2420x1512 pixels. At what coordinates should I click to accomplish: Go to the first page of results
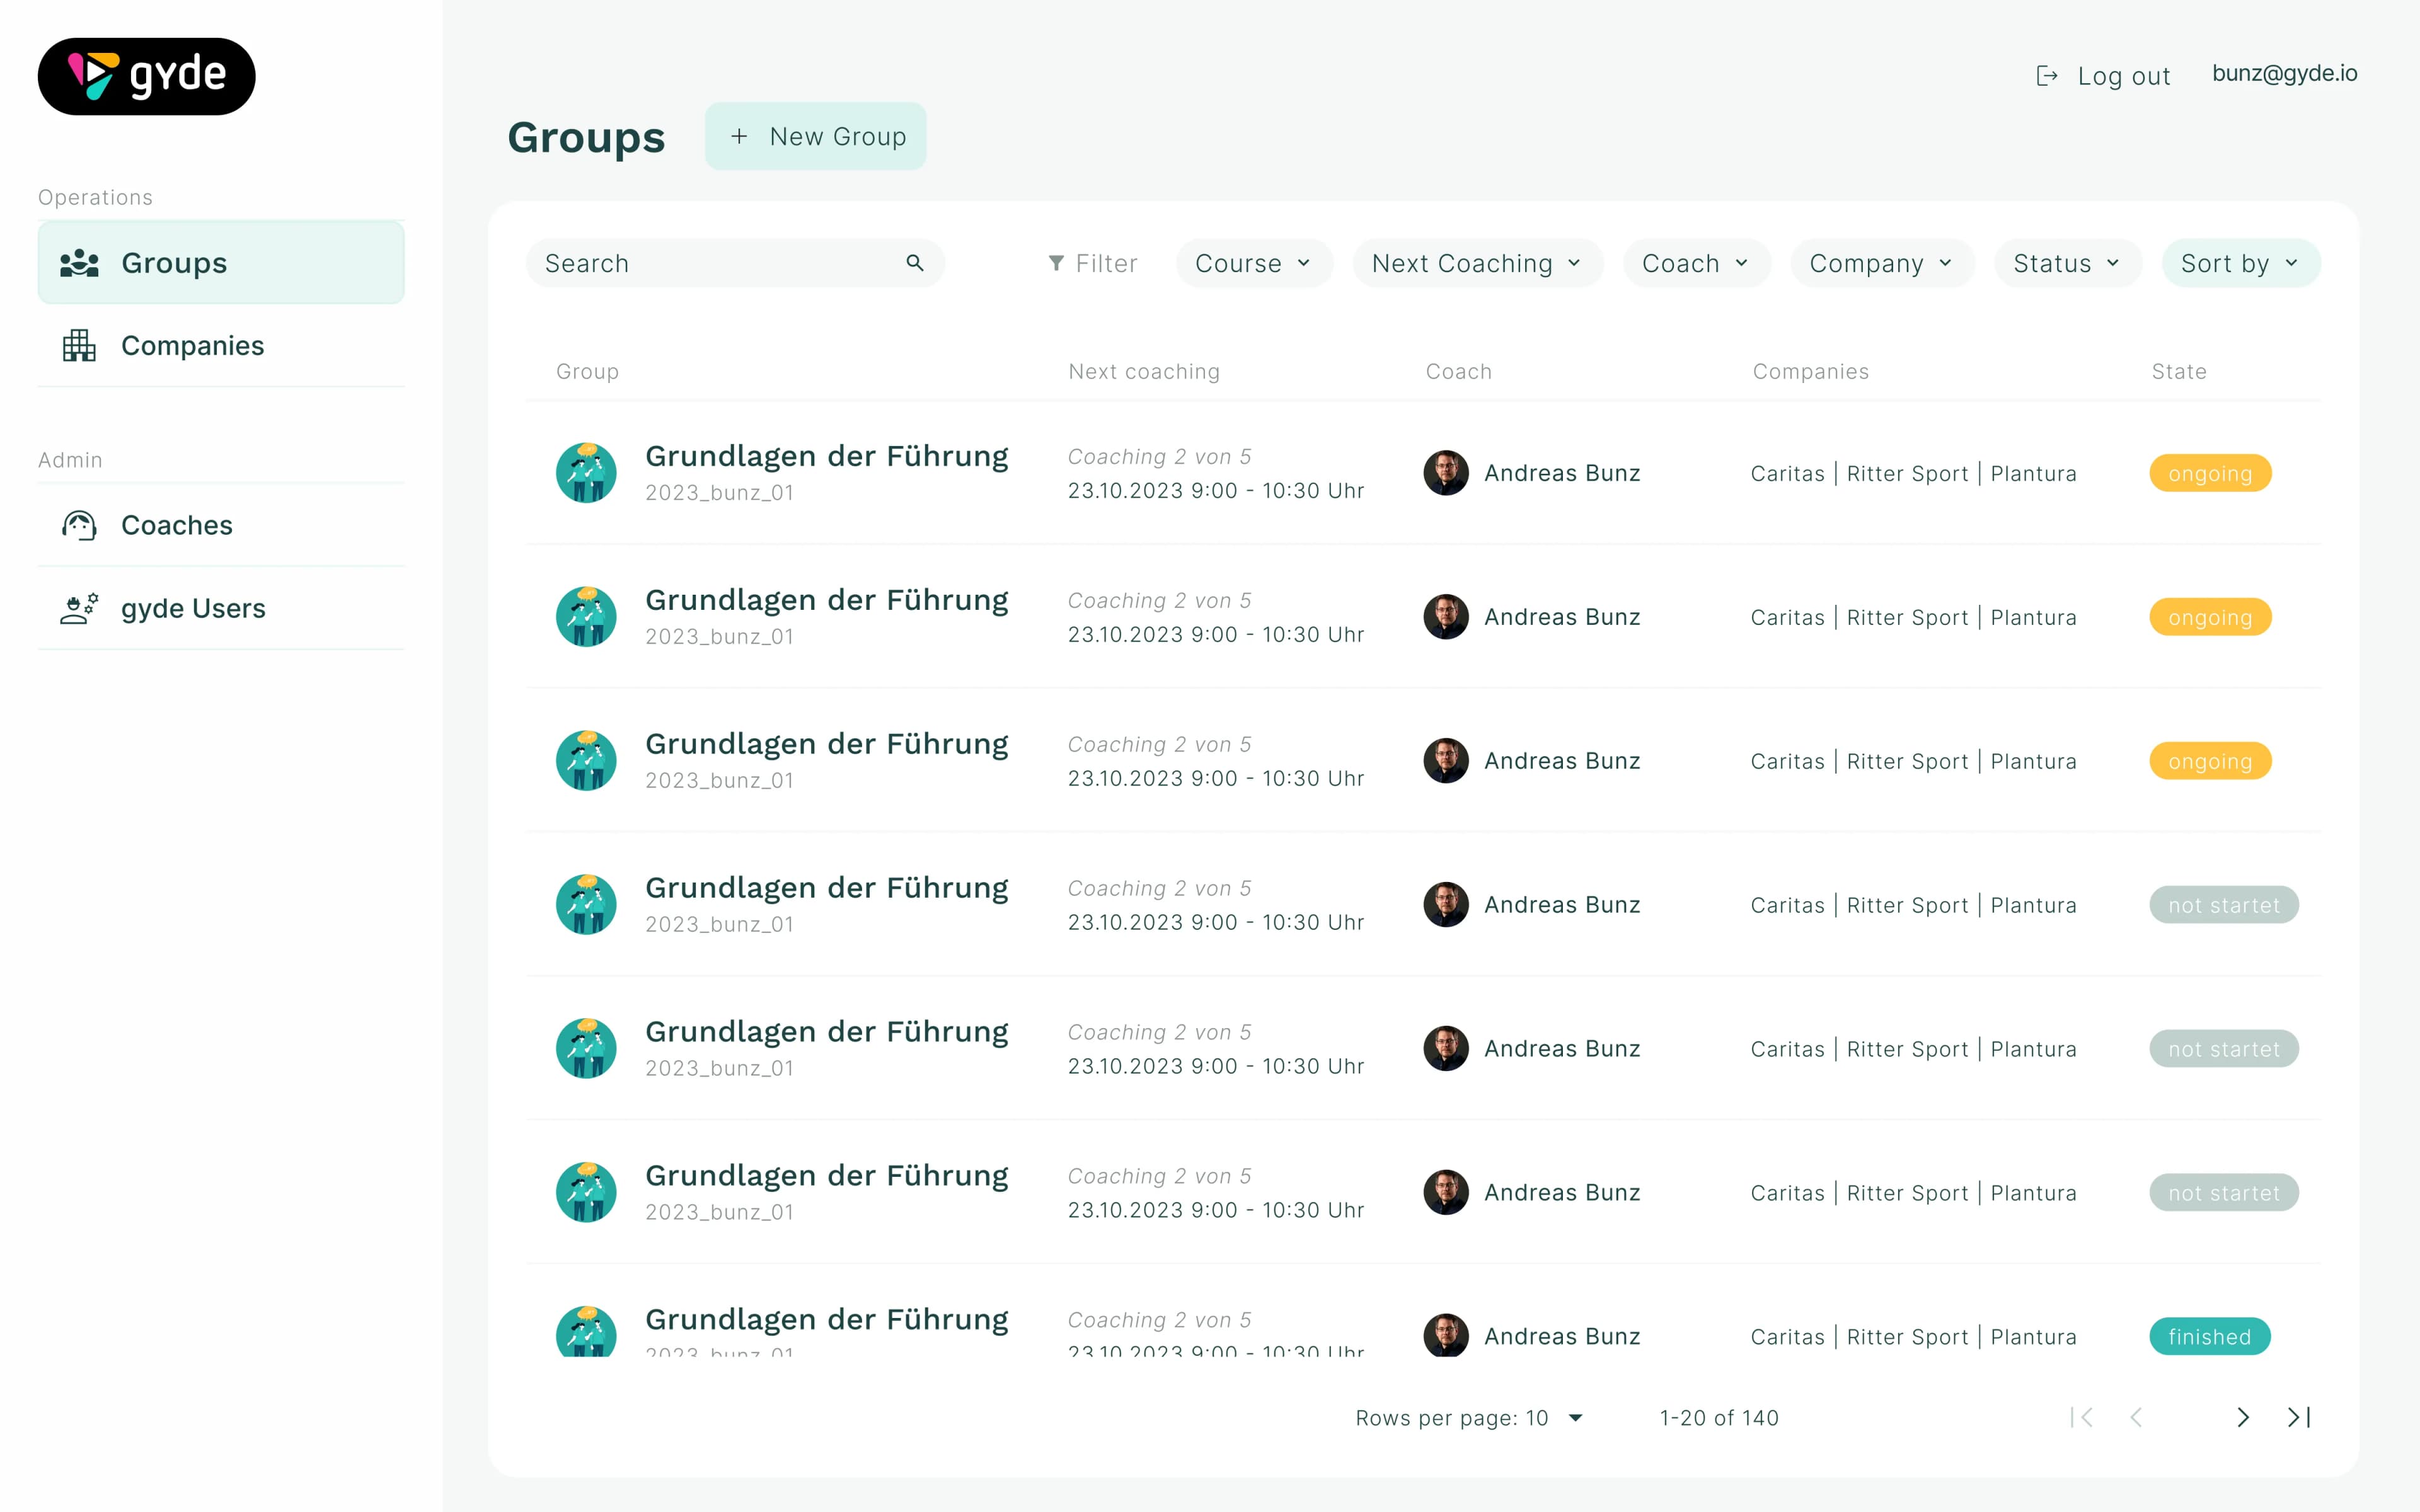coord(2082,1417)
